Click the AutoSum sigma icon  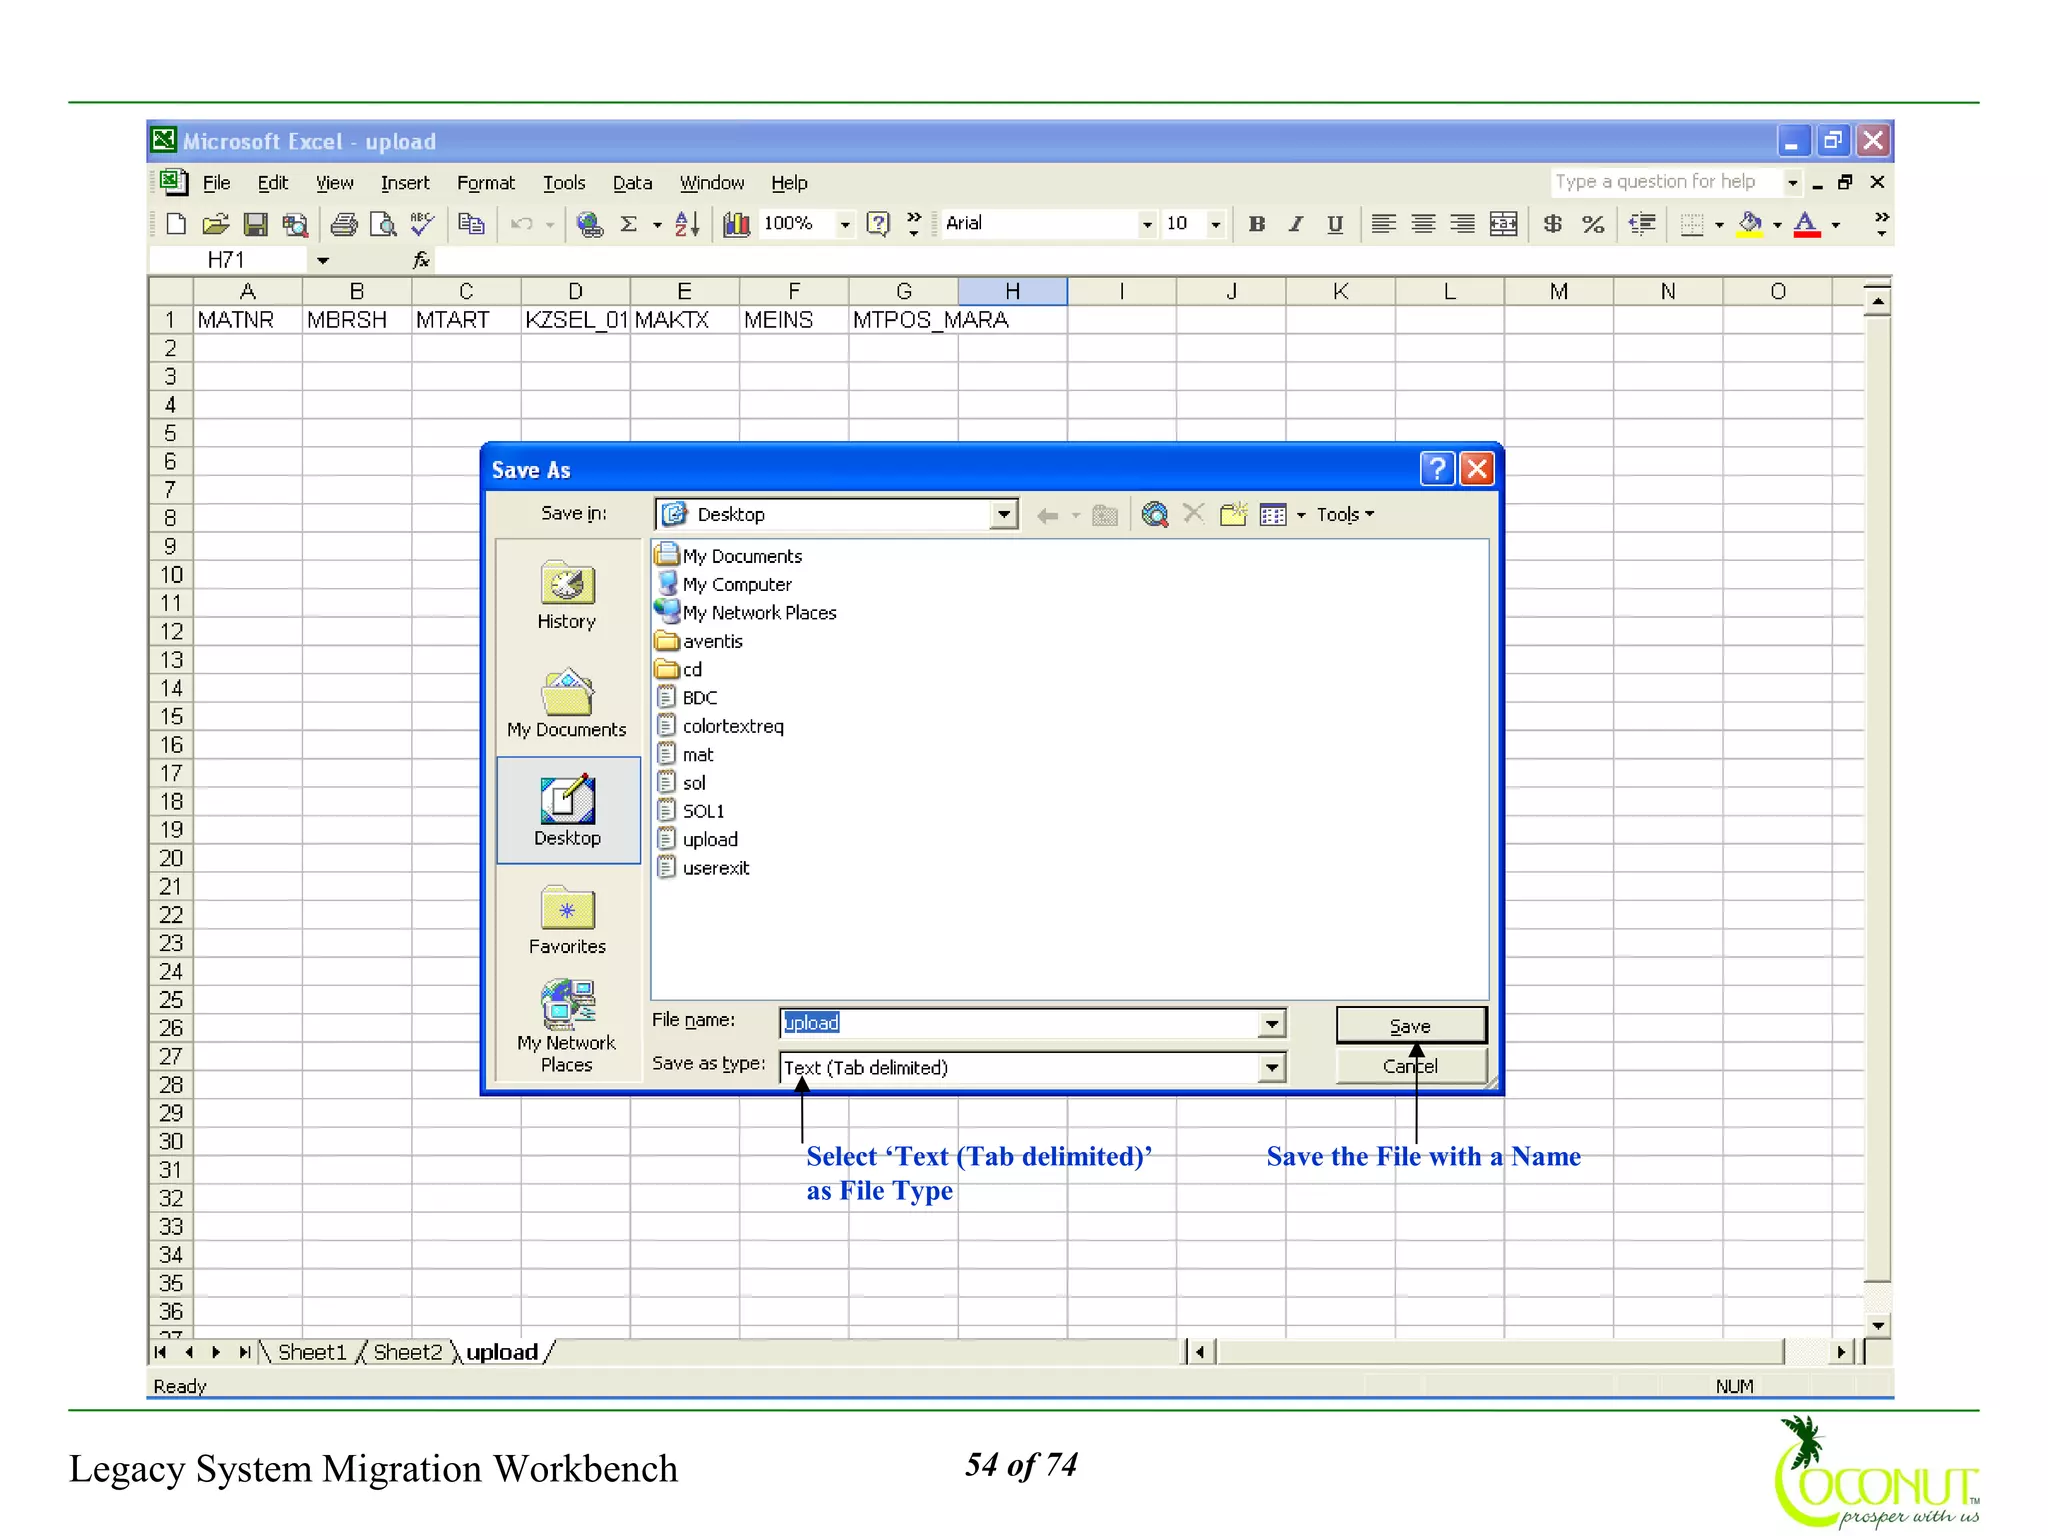point(629,224)
